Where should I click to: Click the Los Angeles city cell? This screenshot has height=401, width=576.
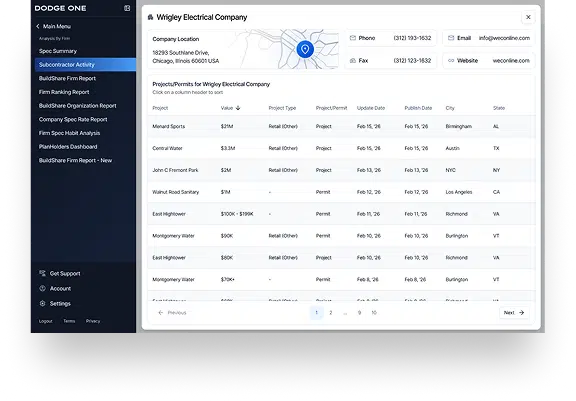(459, 192)
